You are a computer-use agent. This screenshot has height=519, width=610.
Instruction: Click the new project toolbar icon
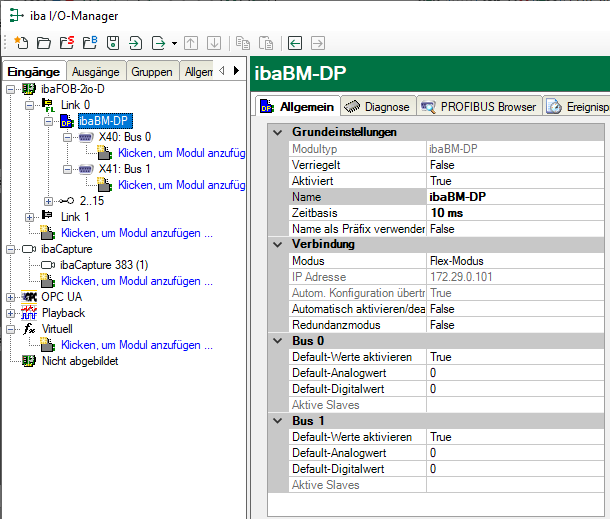point(20,43)
